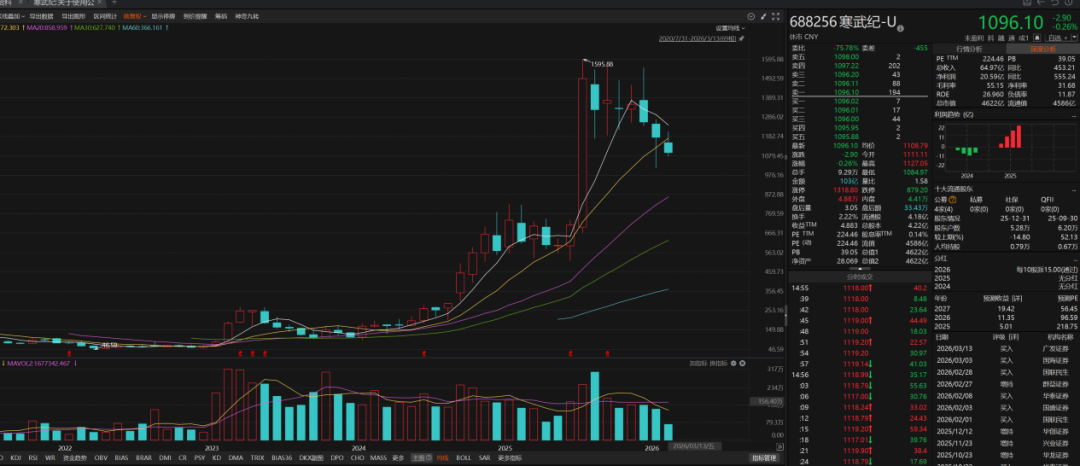Open the 复权 dropdown in chart toolbar
Image resolution: width=1080 pixels, height=466 pixels.
[135, 17]
